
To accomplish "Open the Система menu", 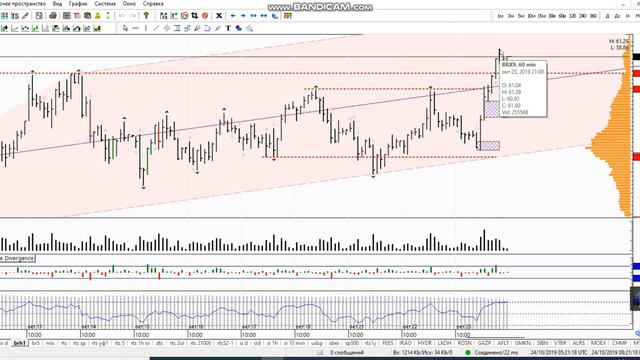I will pos(105,4).
